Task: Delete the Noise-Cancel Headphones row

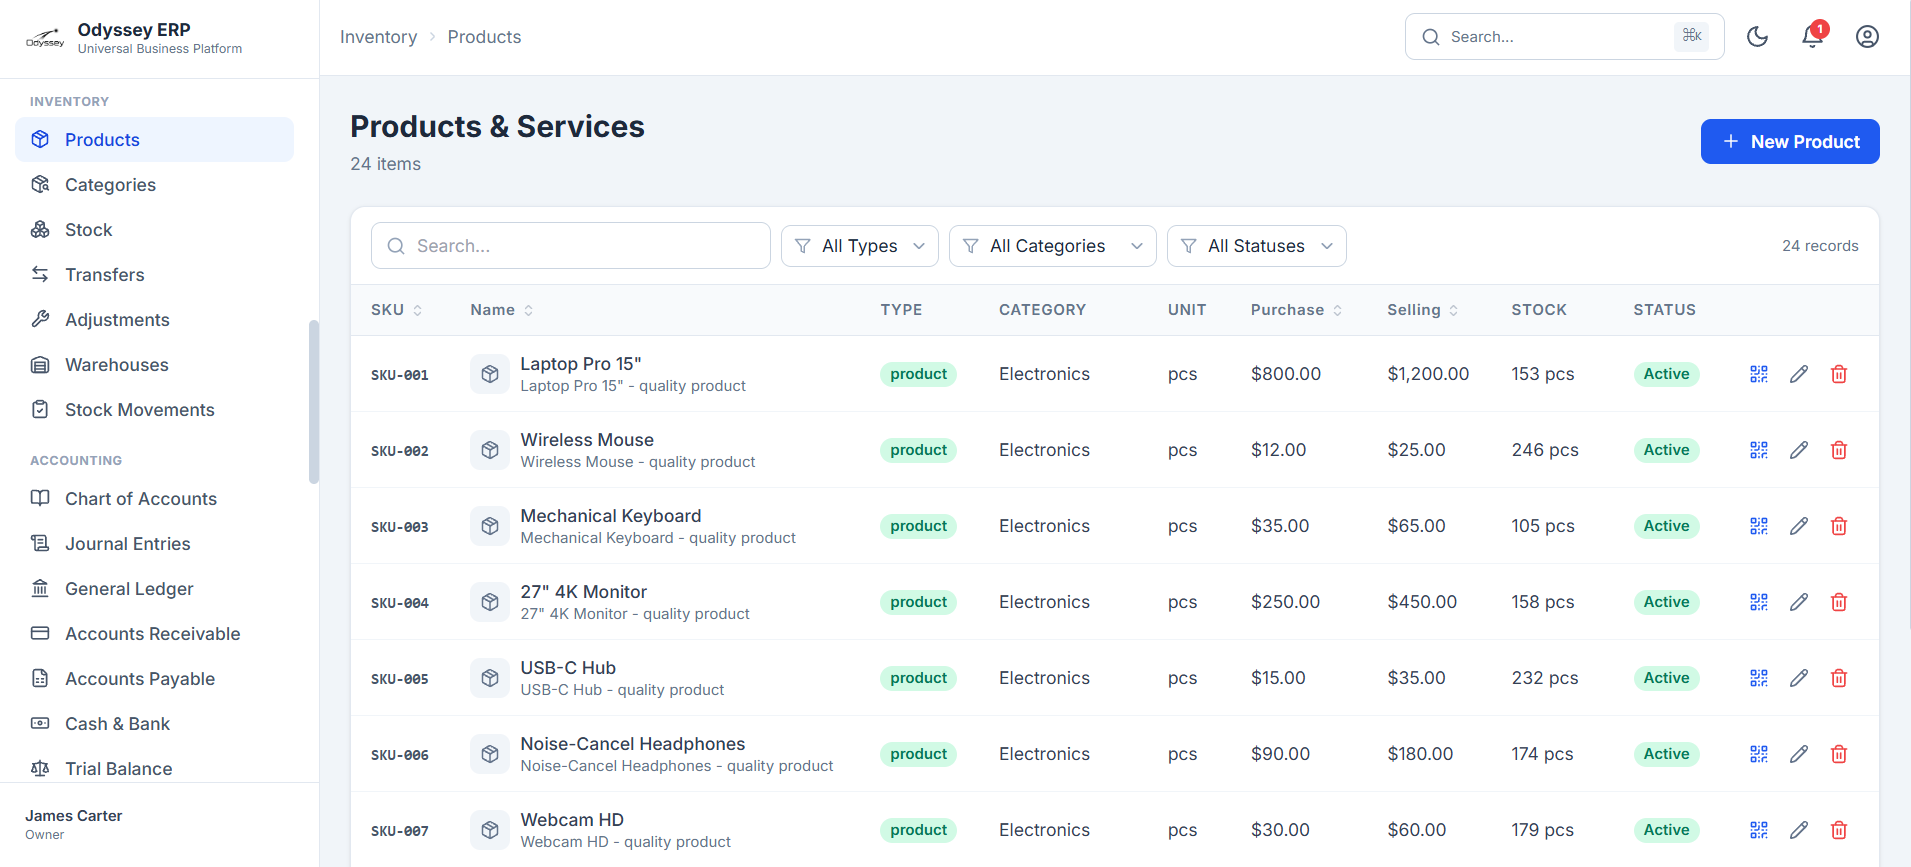Action: 1839,754
